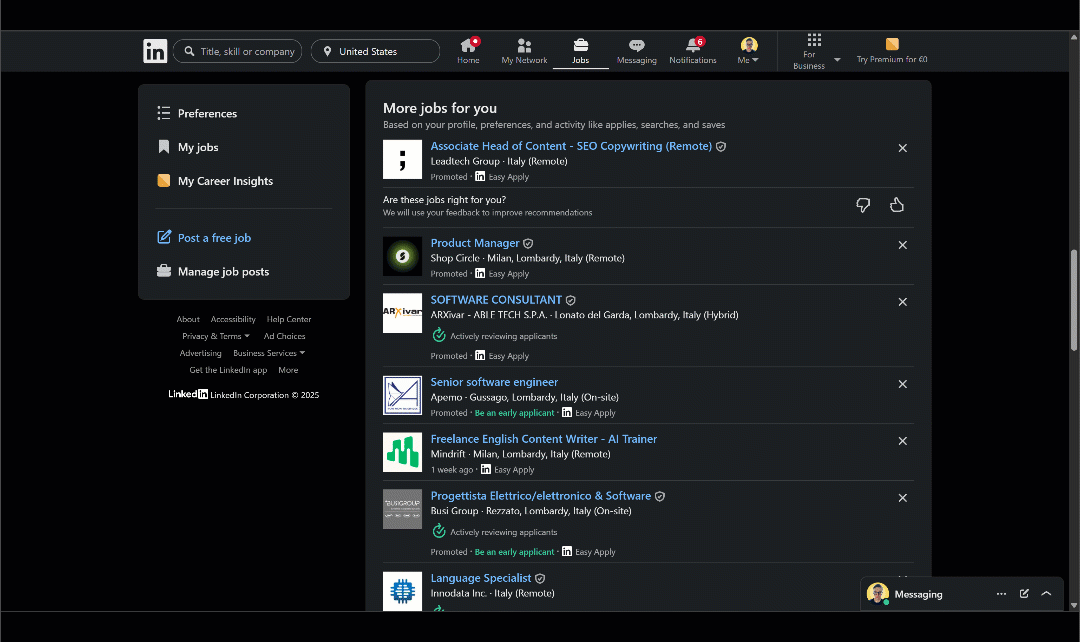Select the Jobs tab

pos(581,51)
